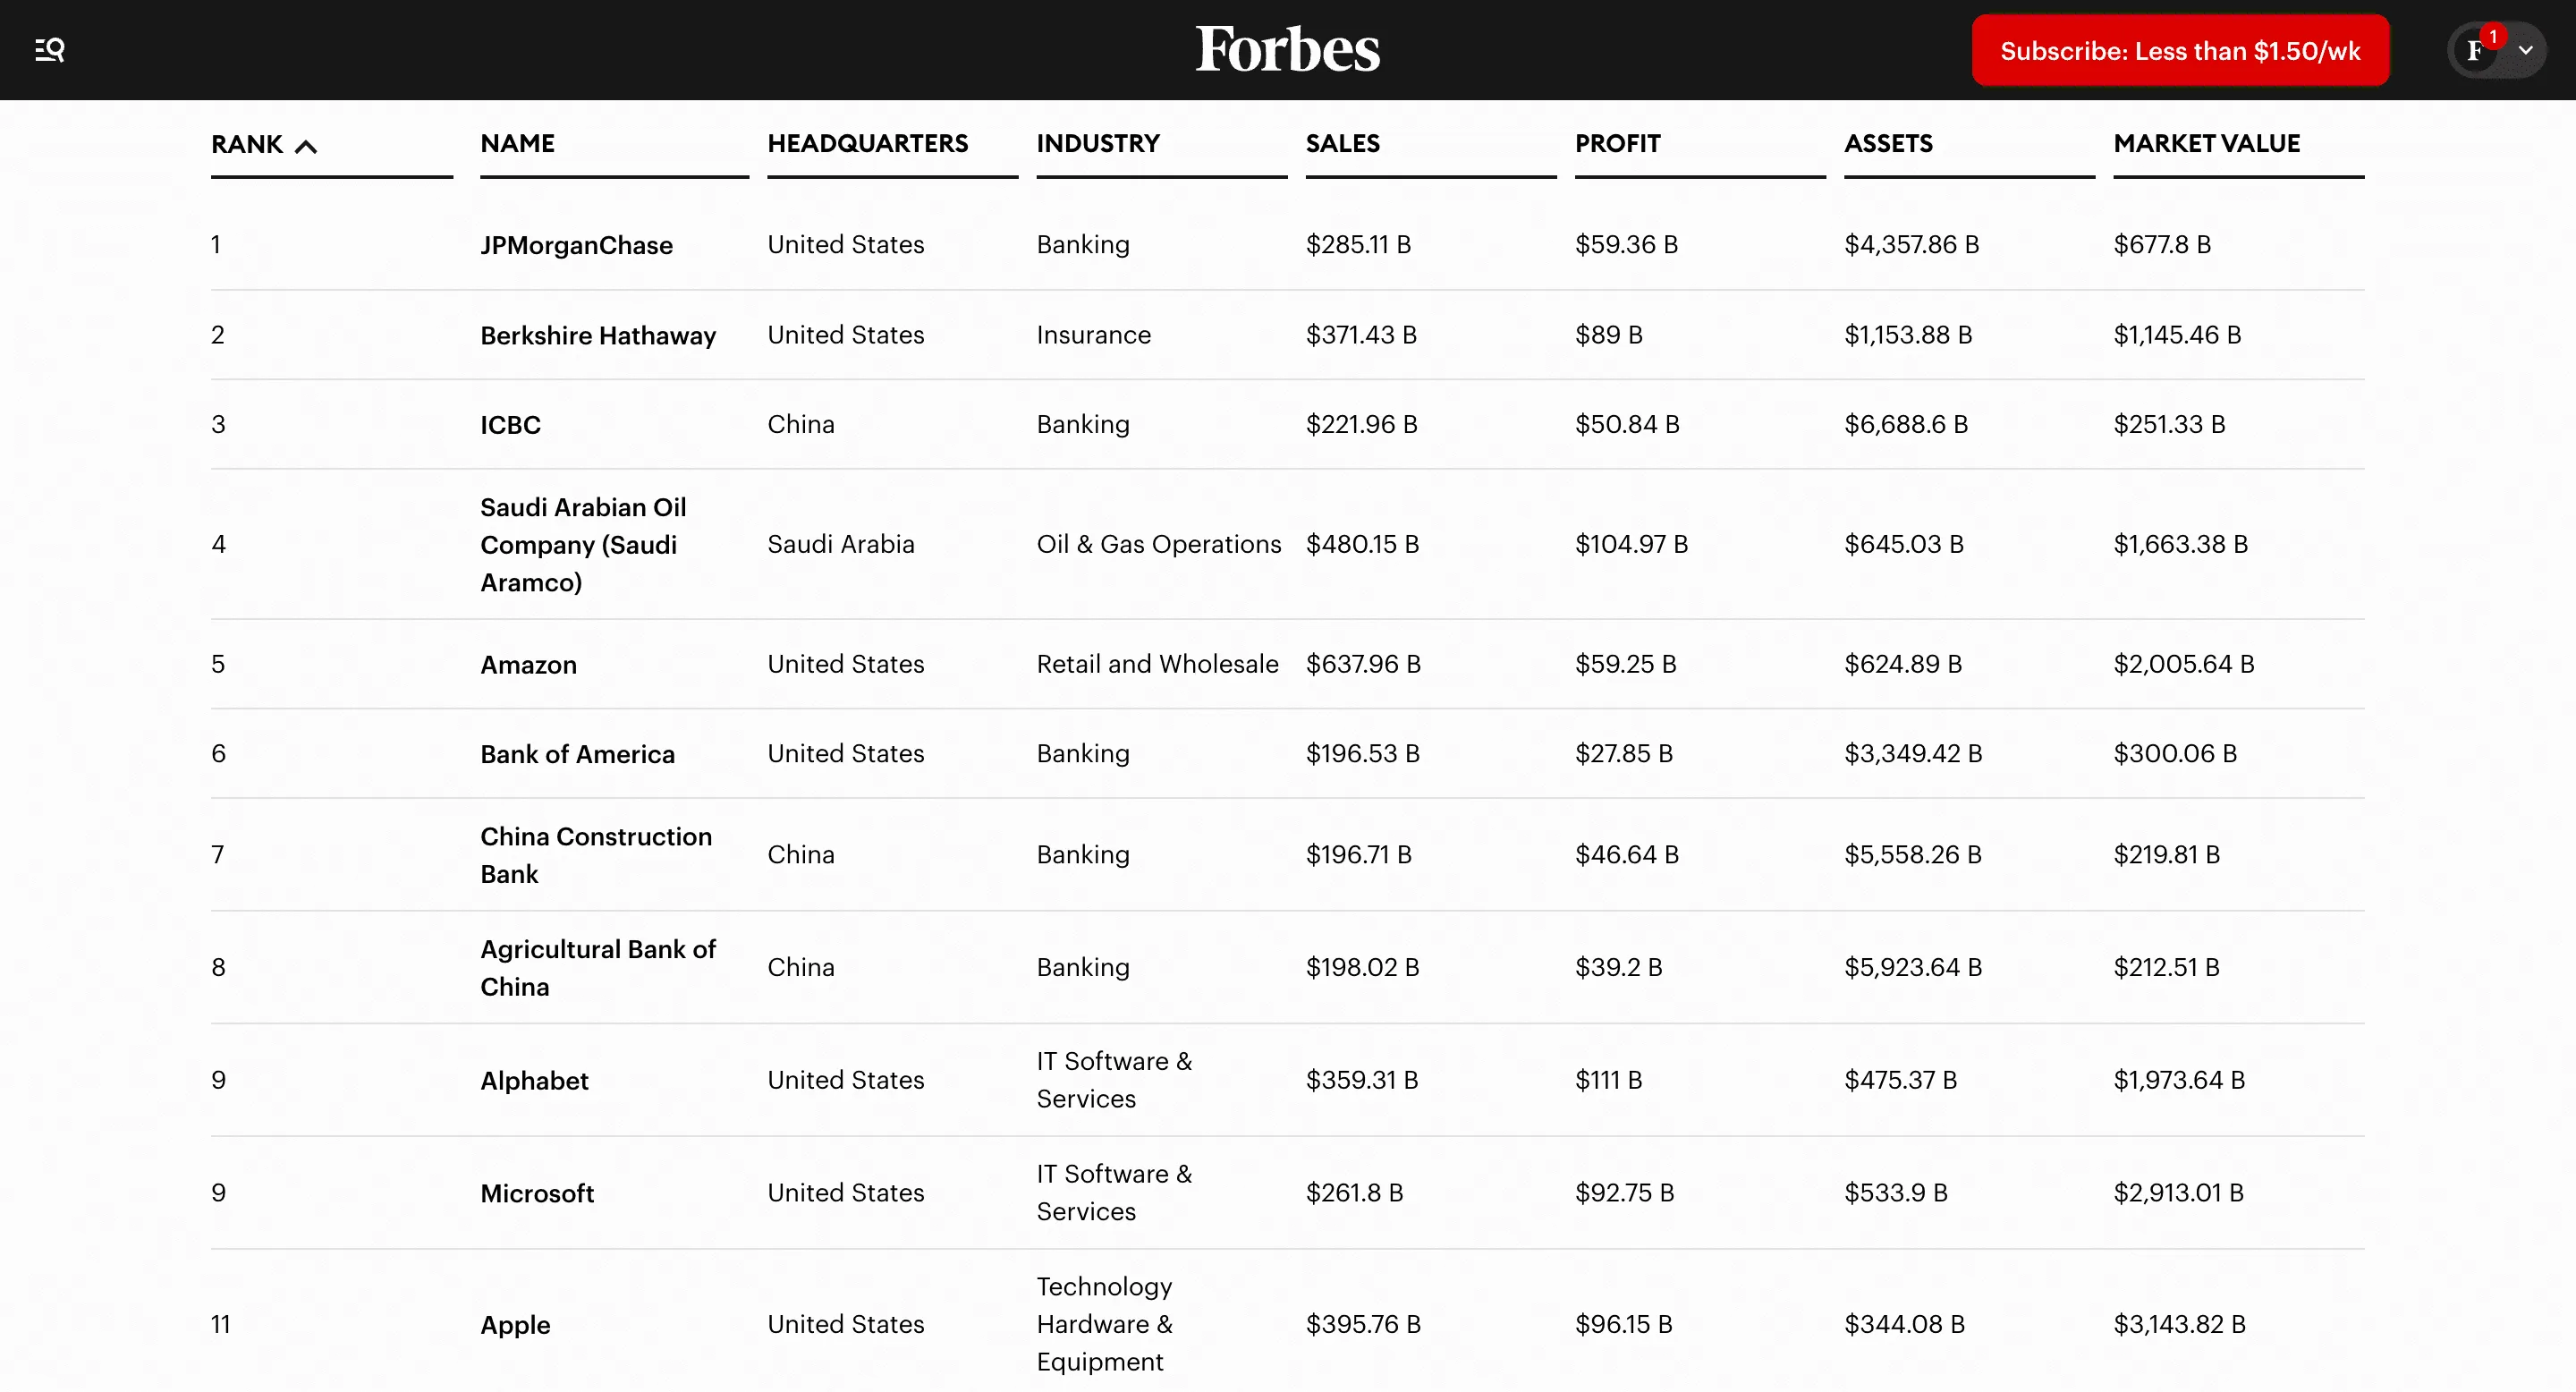
Task: Click the Subscribe: Less than $1.50/wk button
Action: click(2179, 49)
